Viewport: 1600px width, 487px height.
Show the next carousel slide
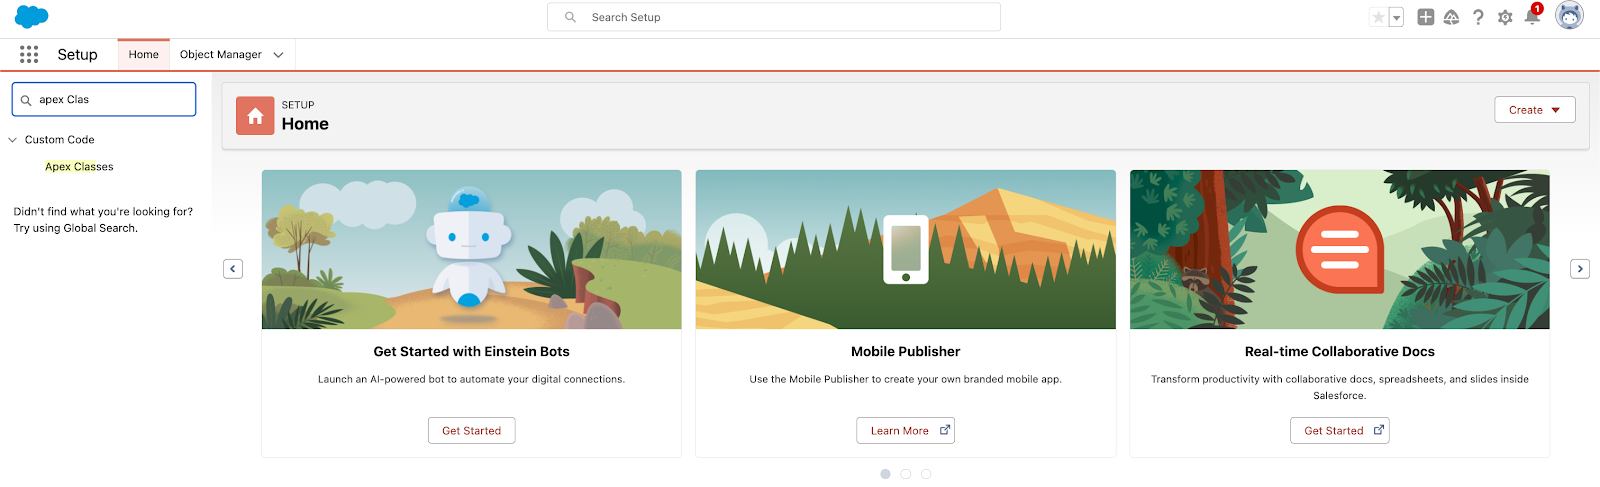(1580, 268)
